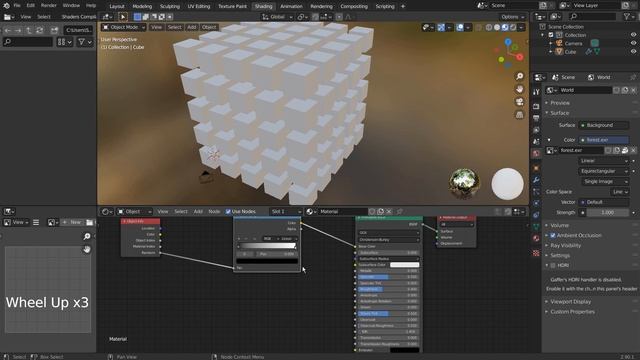The image size is (640, 360).
Task: Select the Cube item in the outliner
Action: [x=570, y=52]
